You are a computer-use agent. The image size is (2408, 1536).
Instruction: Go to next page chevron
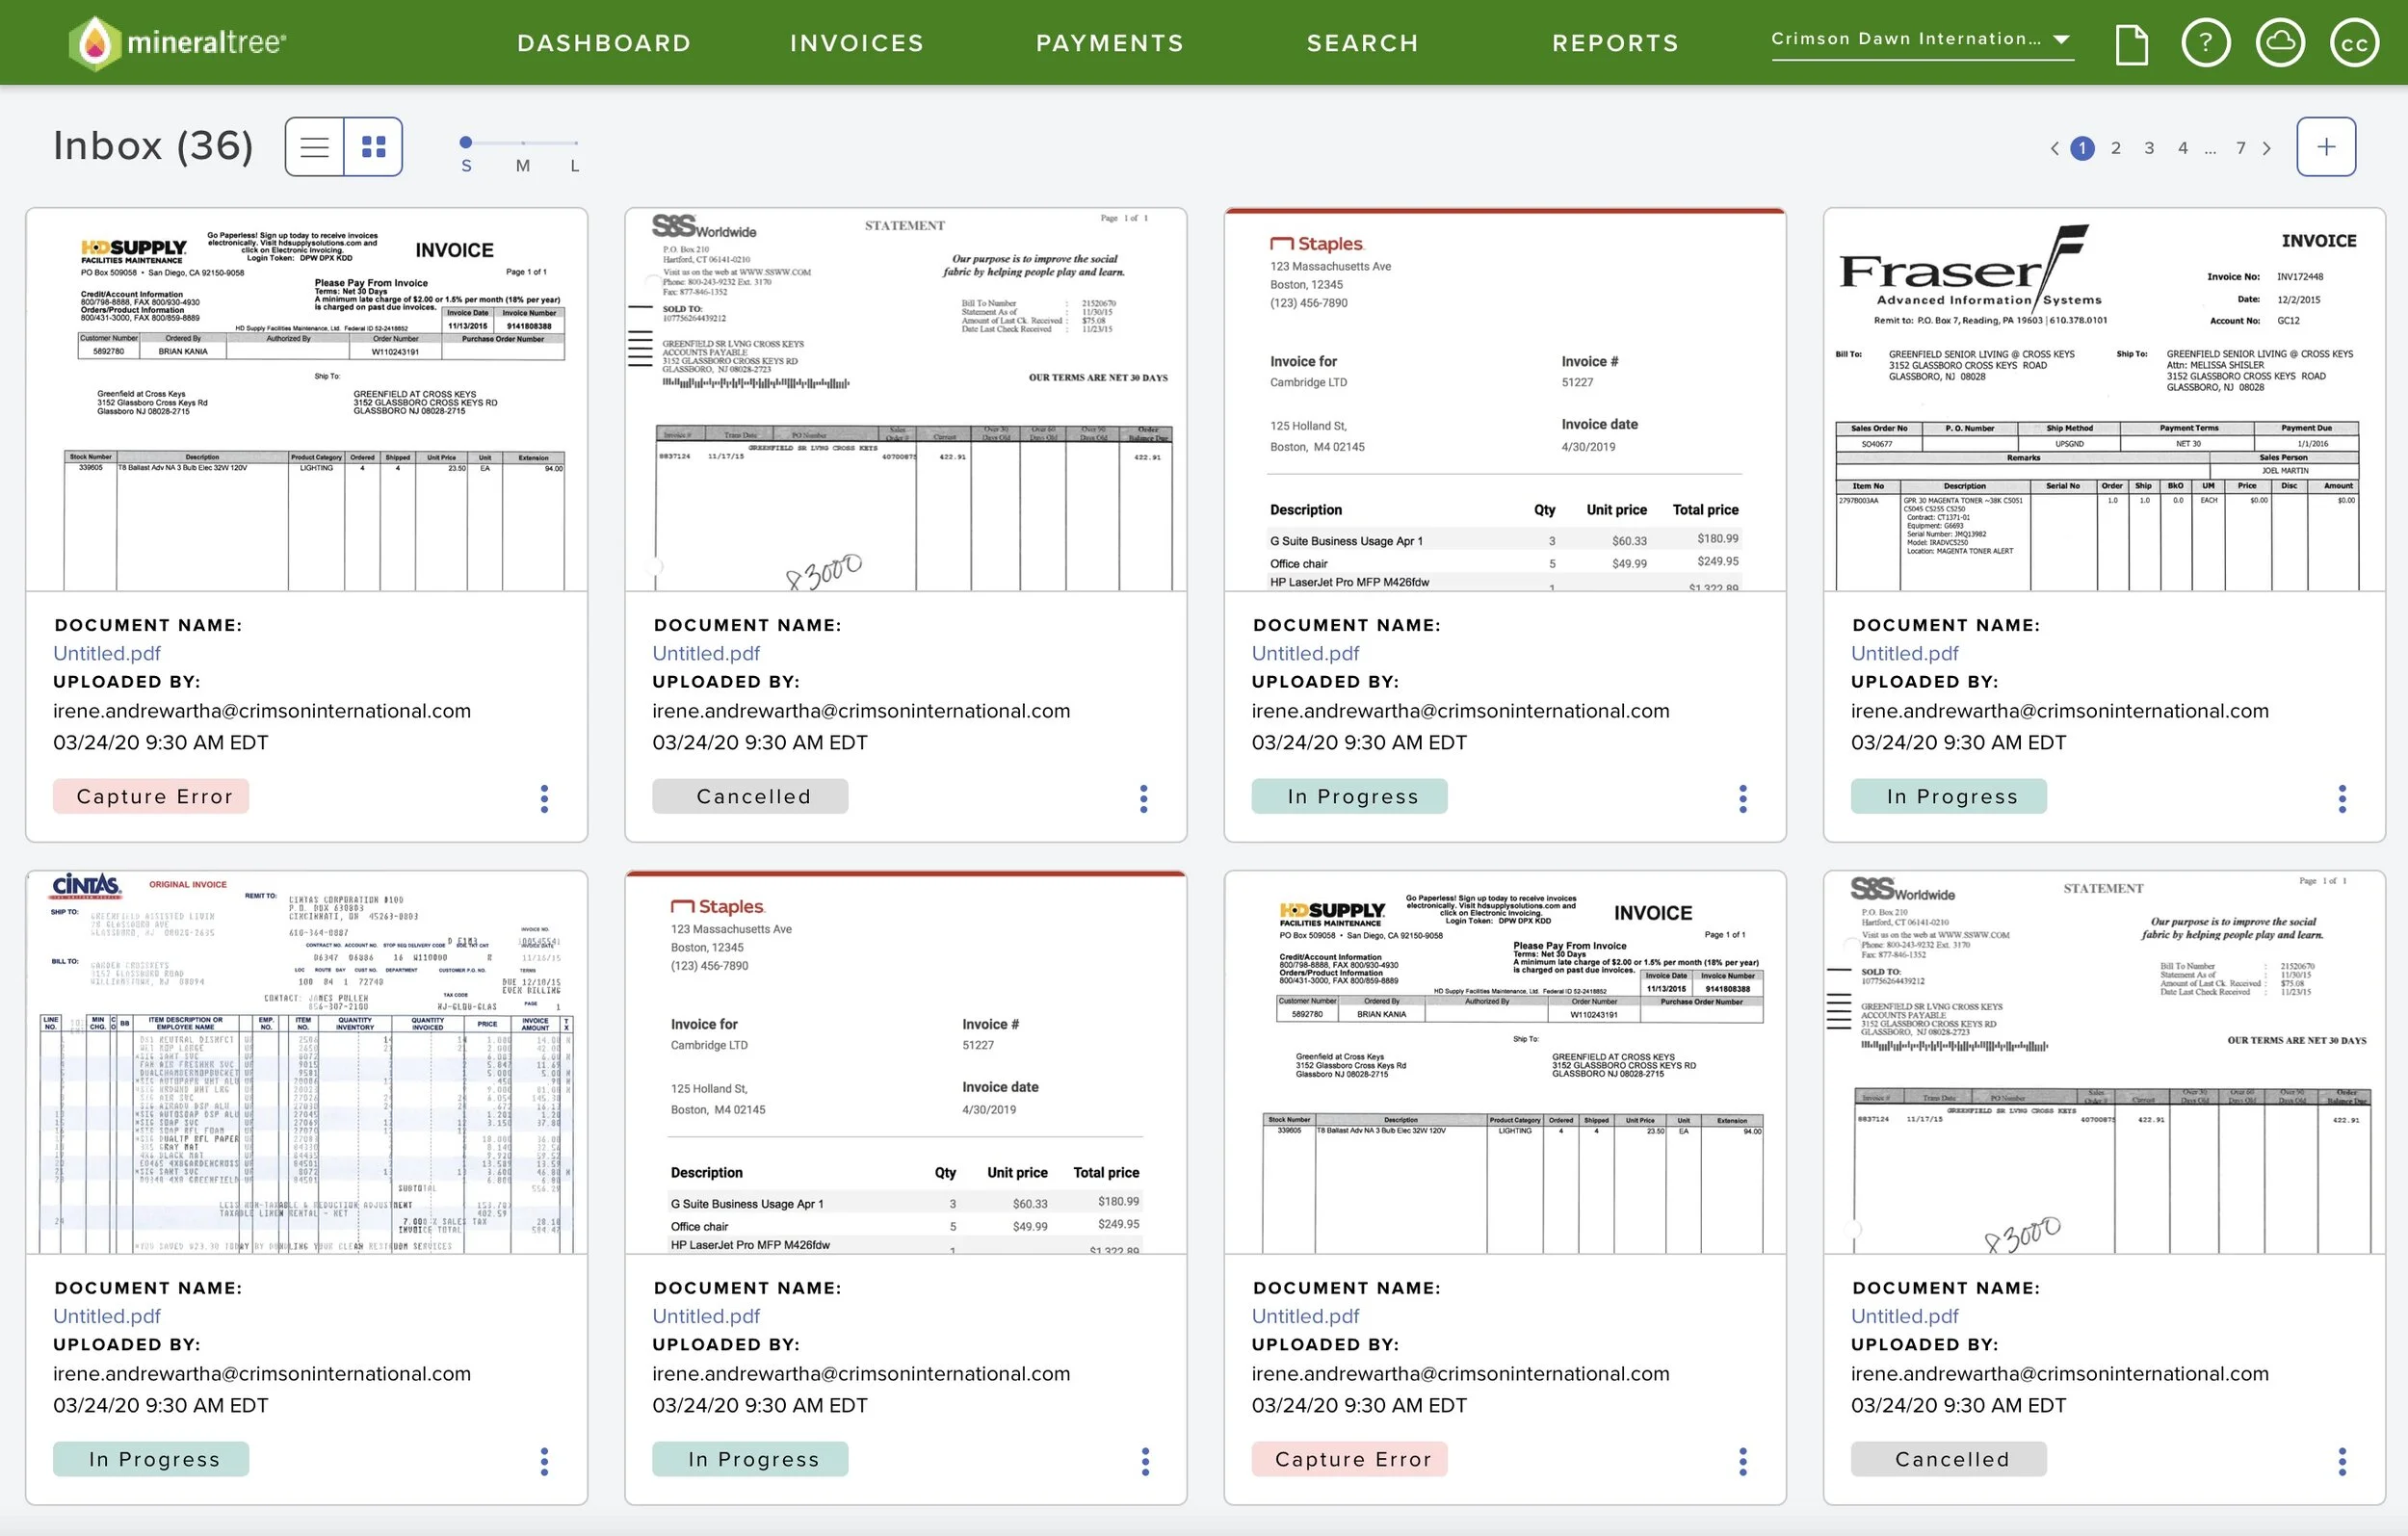point(2267,148)
